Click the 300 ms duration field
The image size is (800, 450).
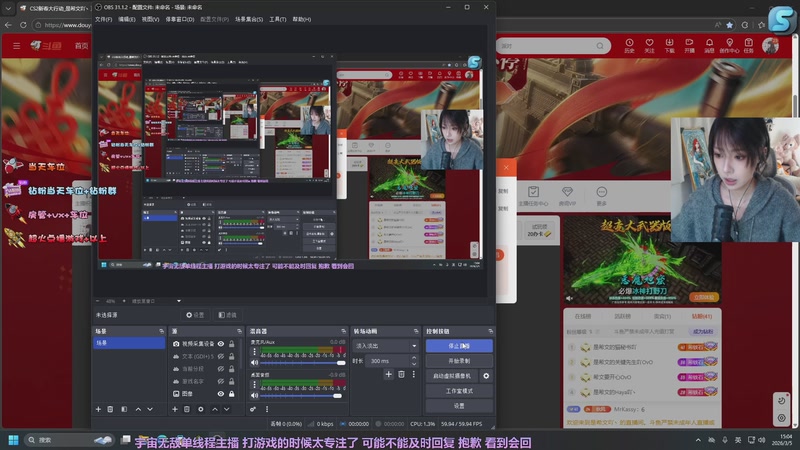(x=388, y=361)
